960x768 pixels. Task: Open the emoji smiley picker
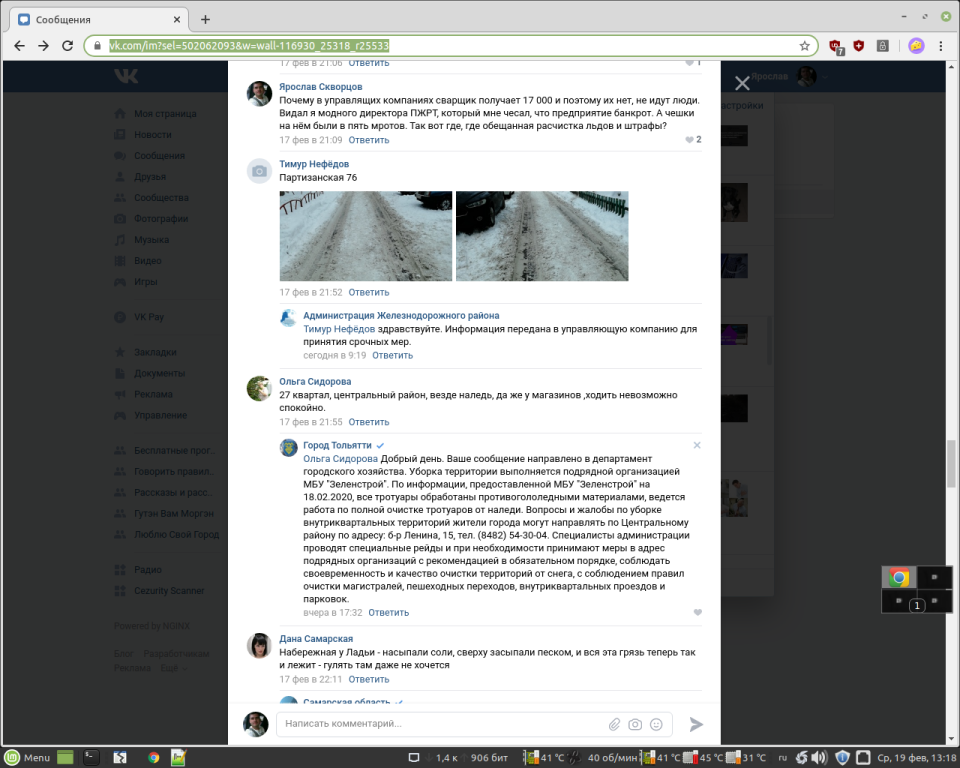pos(656,724)
